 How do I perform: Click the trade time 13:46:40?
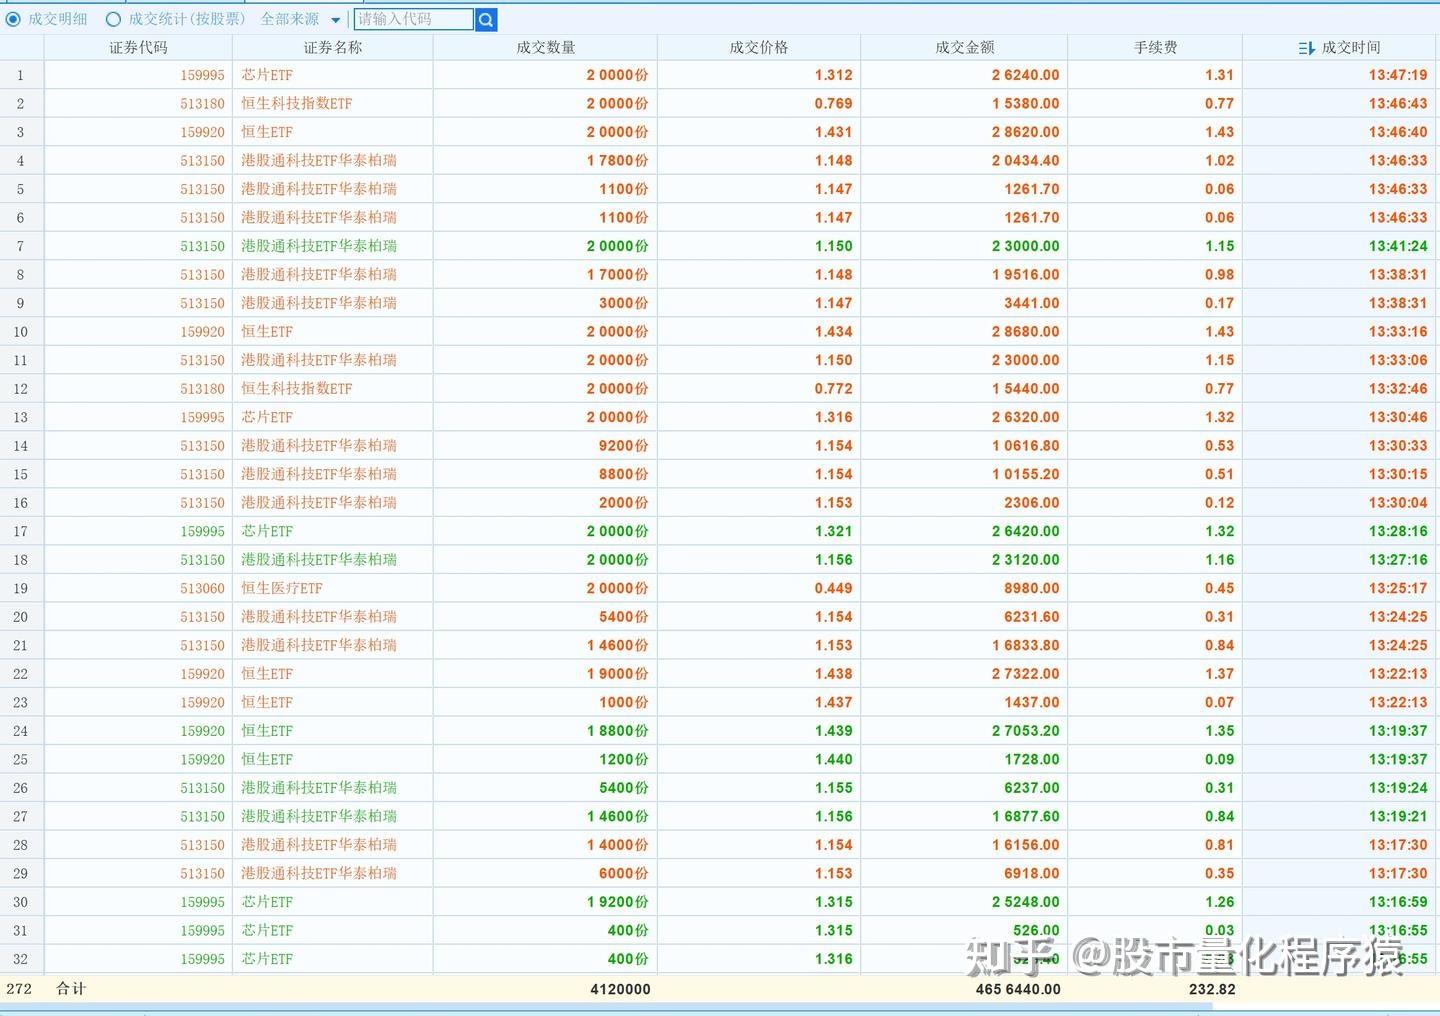pos(1398,132)
